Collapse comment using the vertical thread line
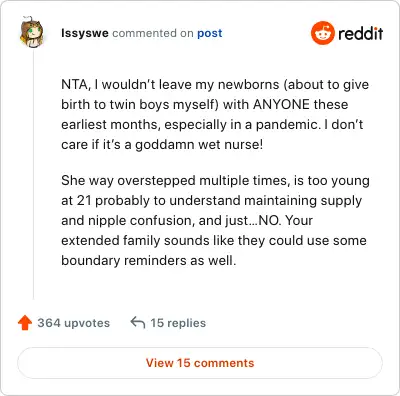 pyautogui.click(x=33, y=173)
